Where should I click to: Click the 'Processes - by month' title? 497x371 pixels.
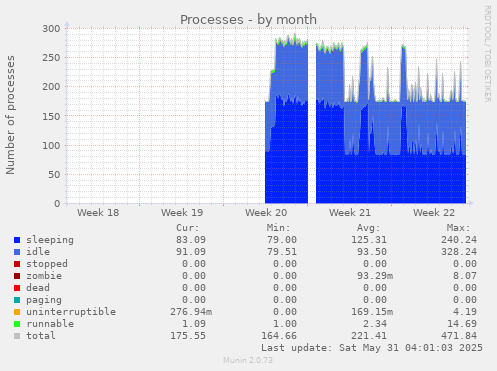[248, 20]
